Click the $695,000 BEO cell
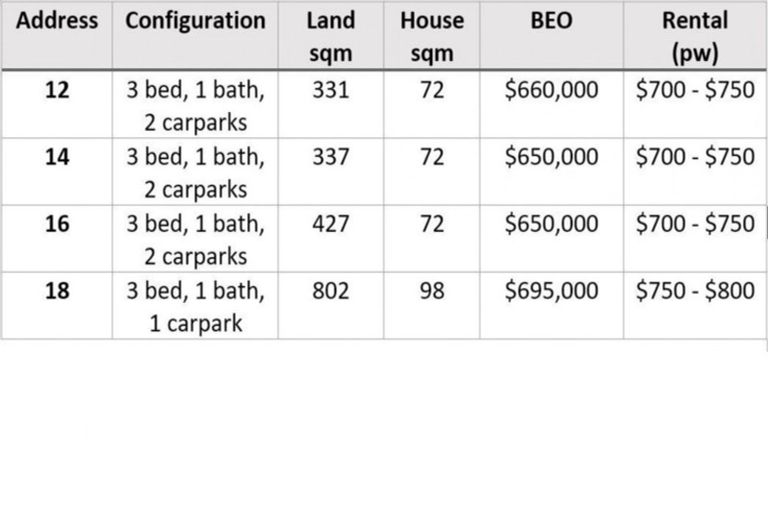 [552, 291]
